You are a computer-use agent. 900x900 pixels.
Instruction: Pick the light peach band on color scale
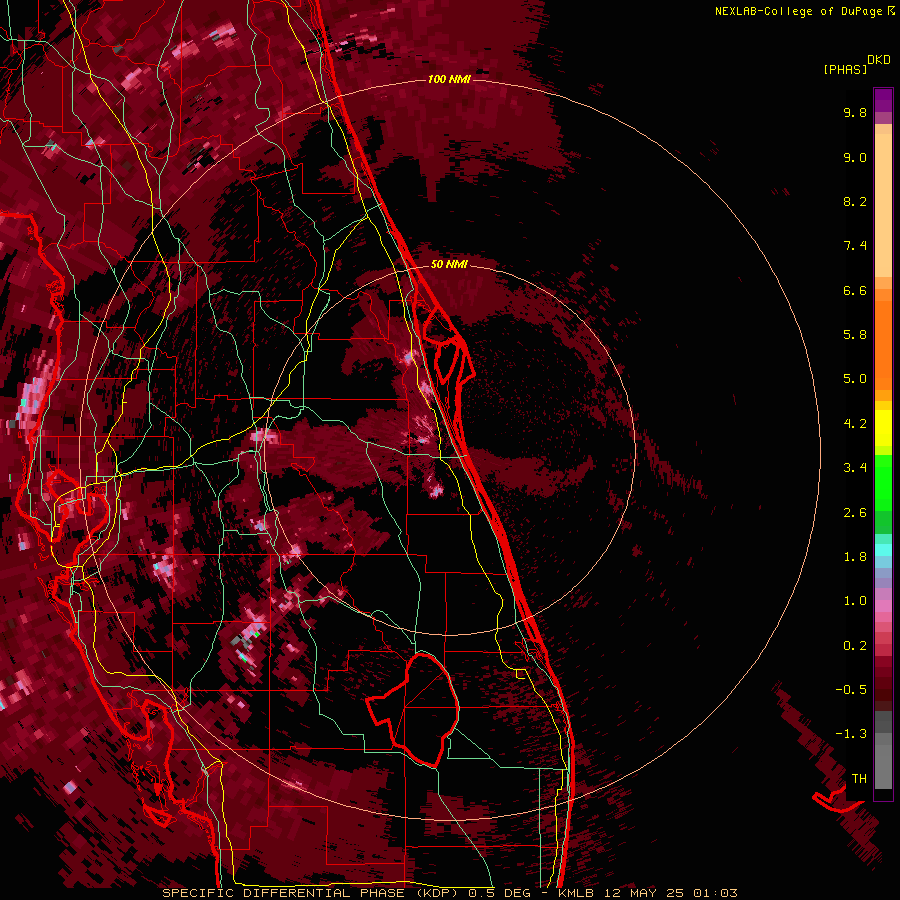[x=883, y=205]
